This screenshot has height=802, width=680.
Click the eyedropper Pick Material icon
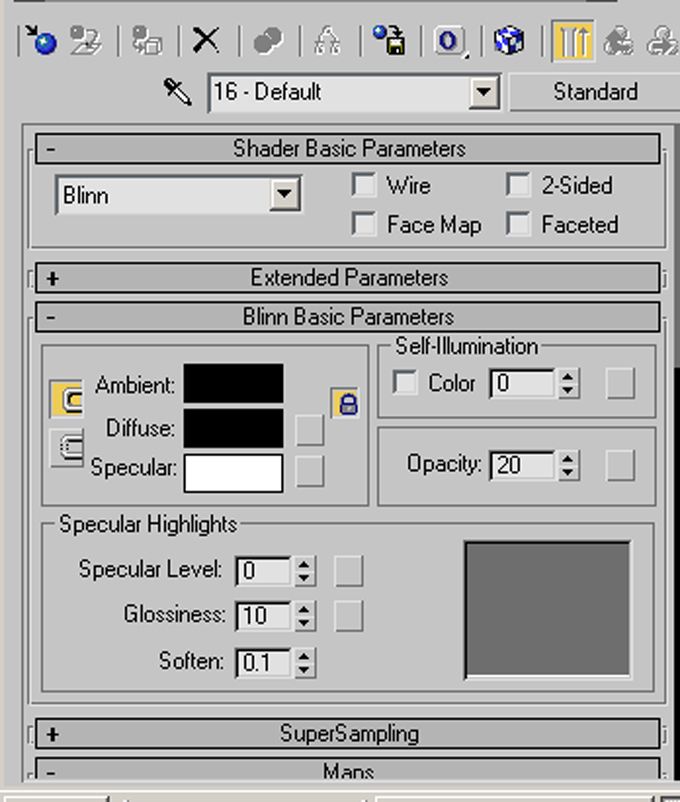coord(178,92)
